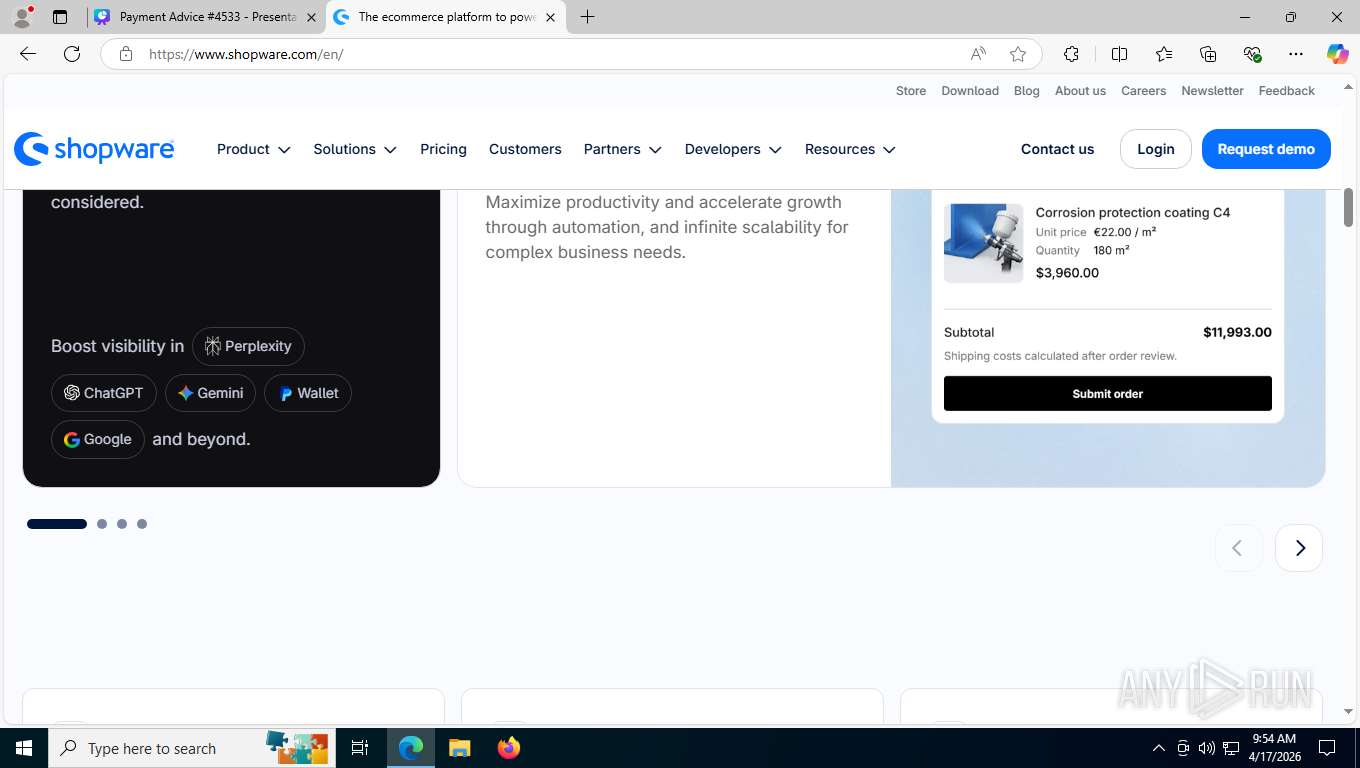1360x768 pixels.
Task: Open the Favorites list
Action: 1164,54
